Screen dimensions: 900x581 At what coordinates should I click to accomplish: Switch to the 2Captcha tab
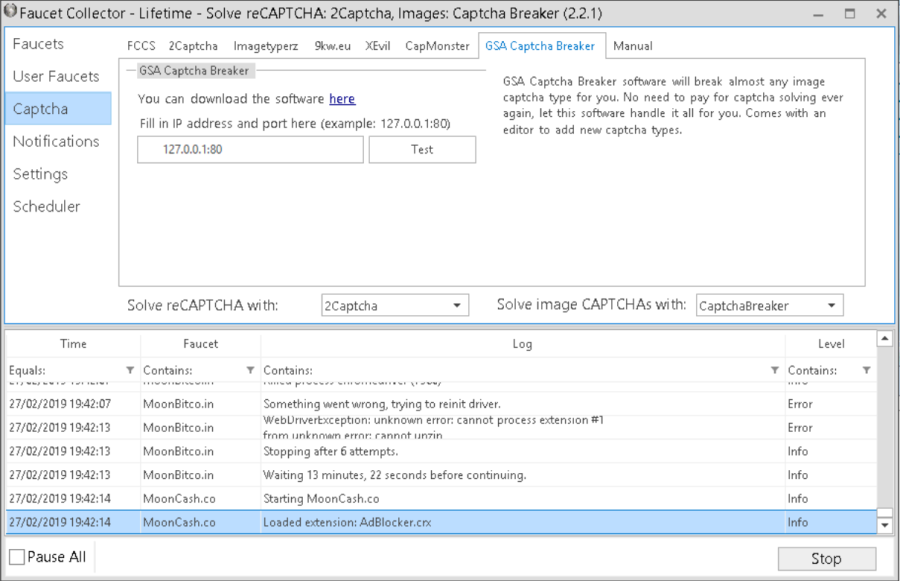point(193,46)
